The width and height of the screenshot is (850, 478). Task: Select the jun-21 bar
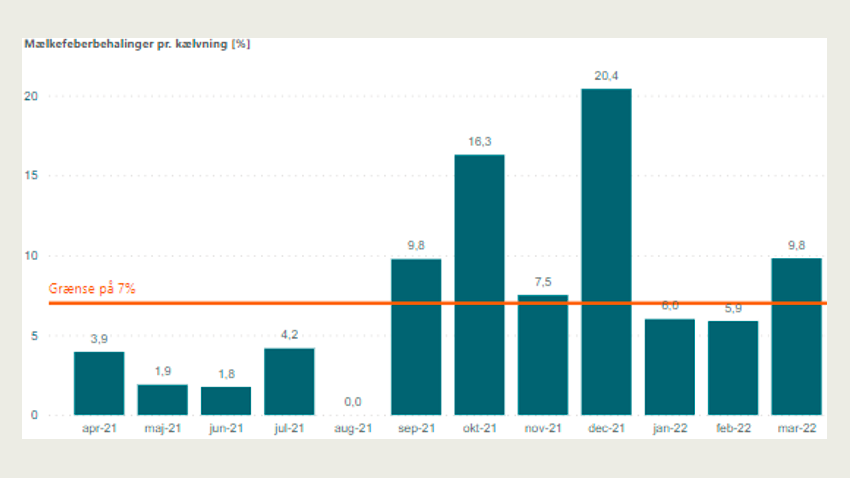pos(226,400)
